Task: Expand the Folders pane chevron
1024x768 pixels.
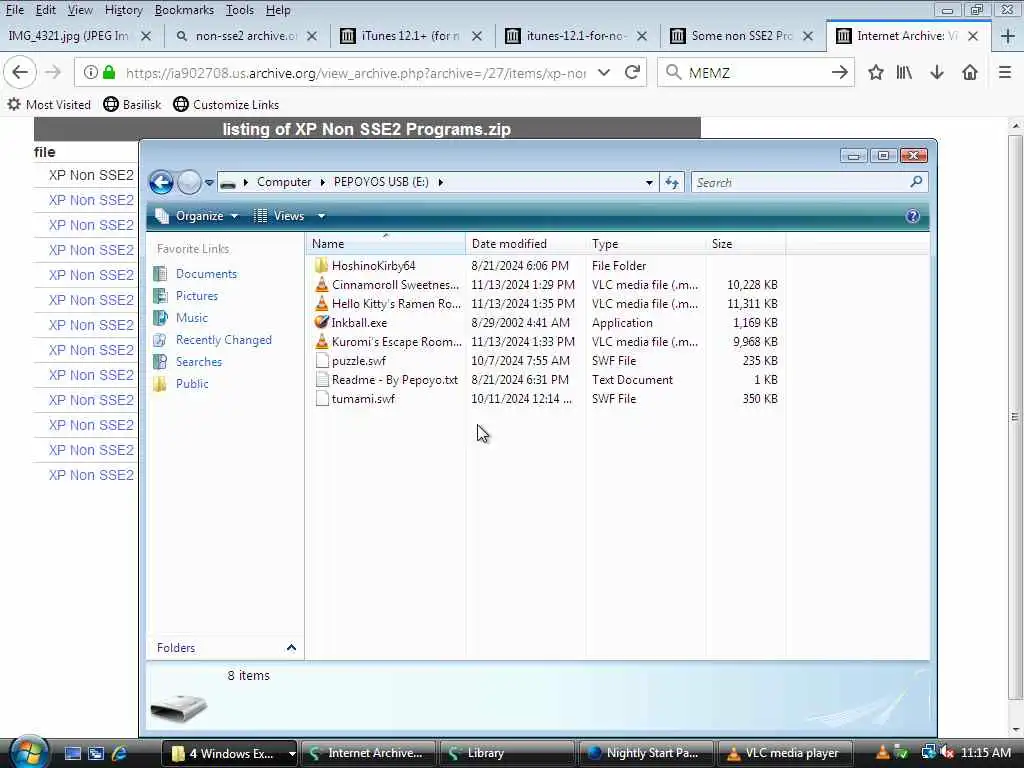Action: [x=291, y=647]
